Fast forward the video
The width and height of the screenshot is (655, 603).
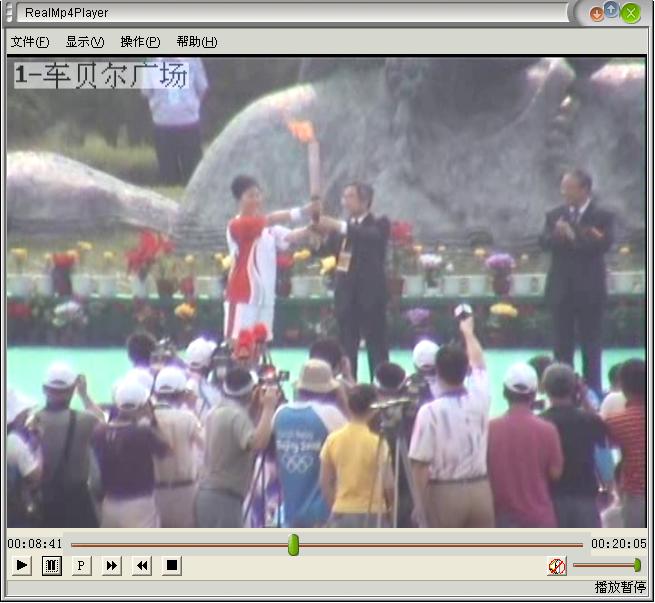pos(112,566)
